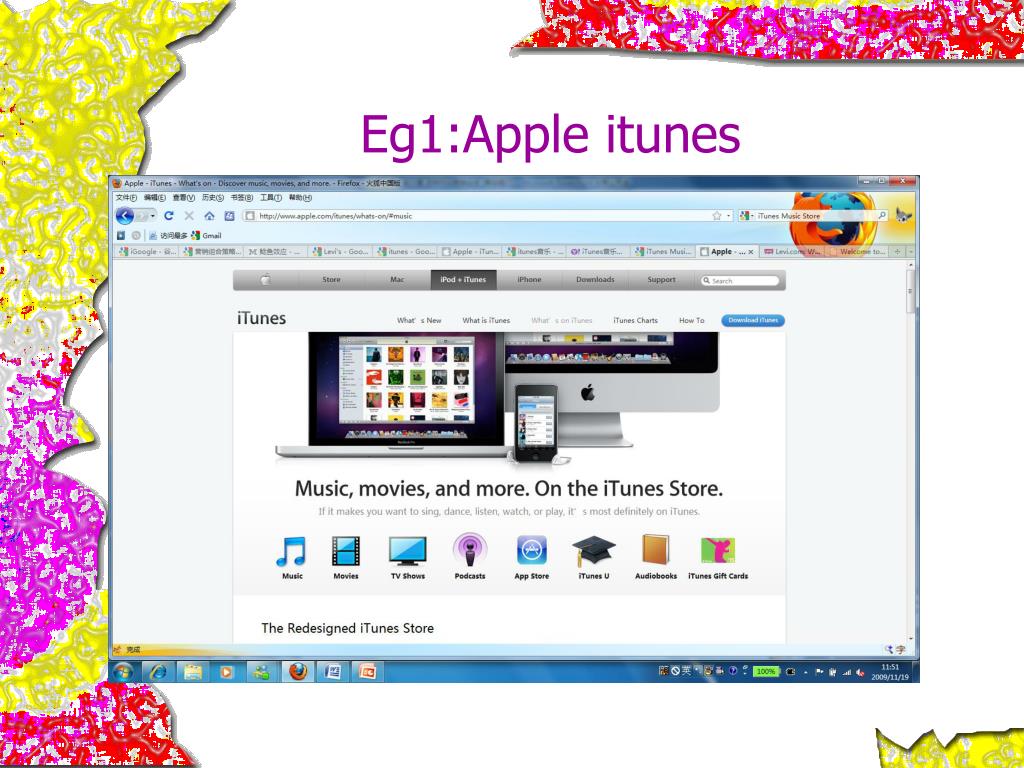Click the iTunes Gift Cards icon
Image resolution: width=1024 pixels, height=768 pixels.
[x=718, y=551]
